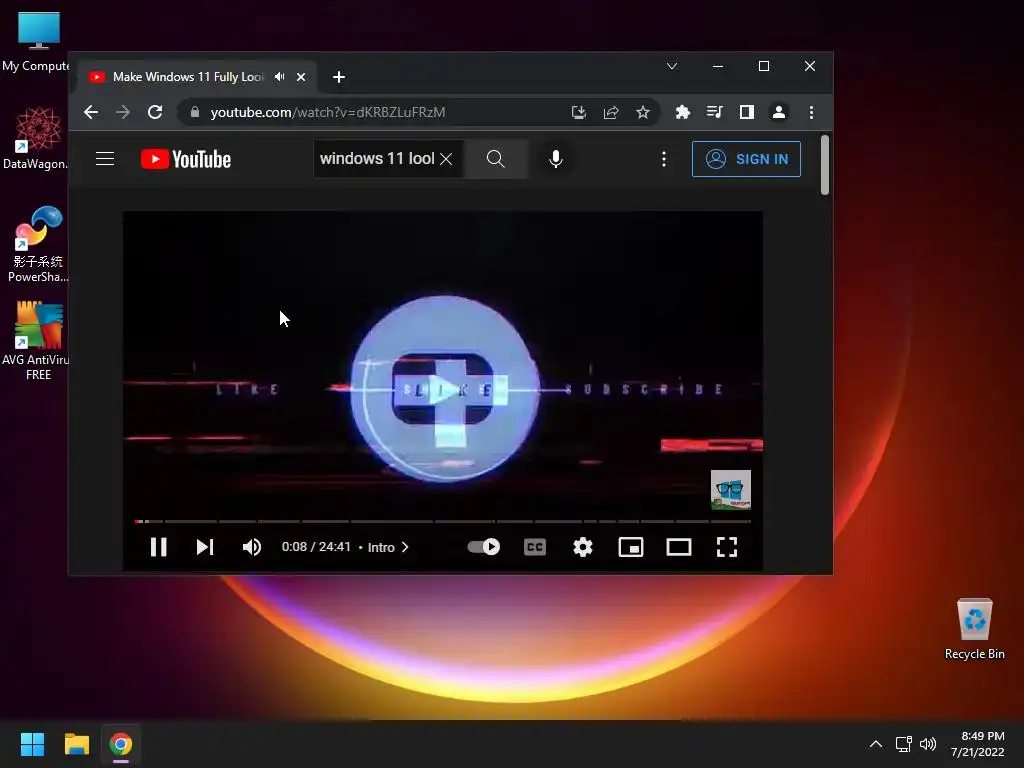Open the clock and date 8:49 PM

tap(978, 744)
